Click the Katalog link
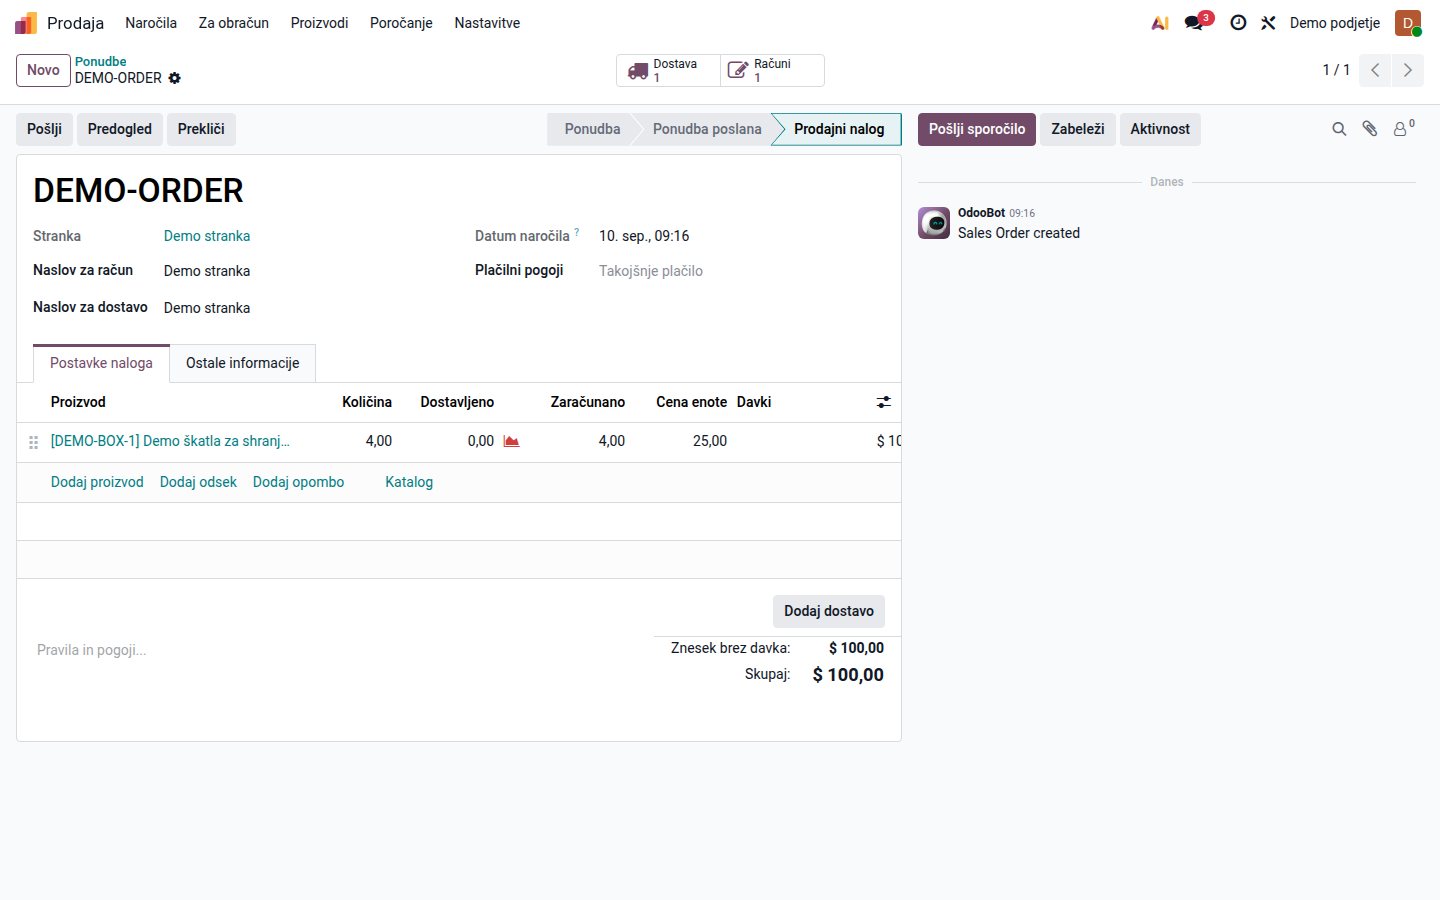 409,482
